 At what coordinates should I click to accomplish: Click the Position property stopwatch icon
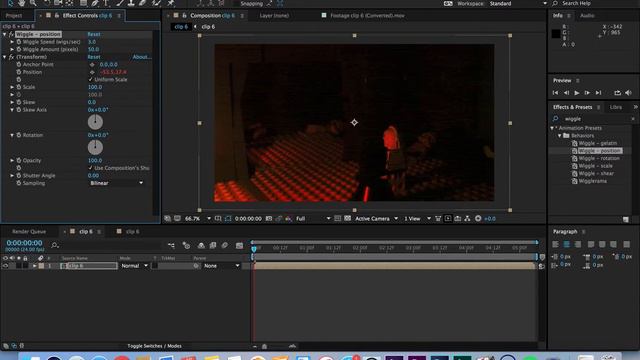(x=19, y=72)
